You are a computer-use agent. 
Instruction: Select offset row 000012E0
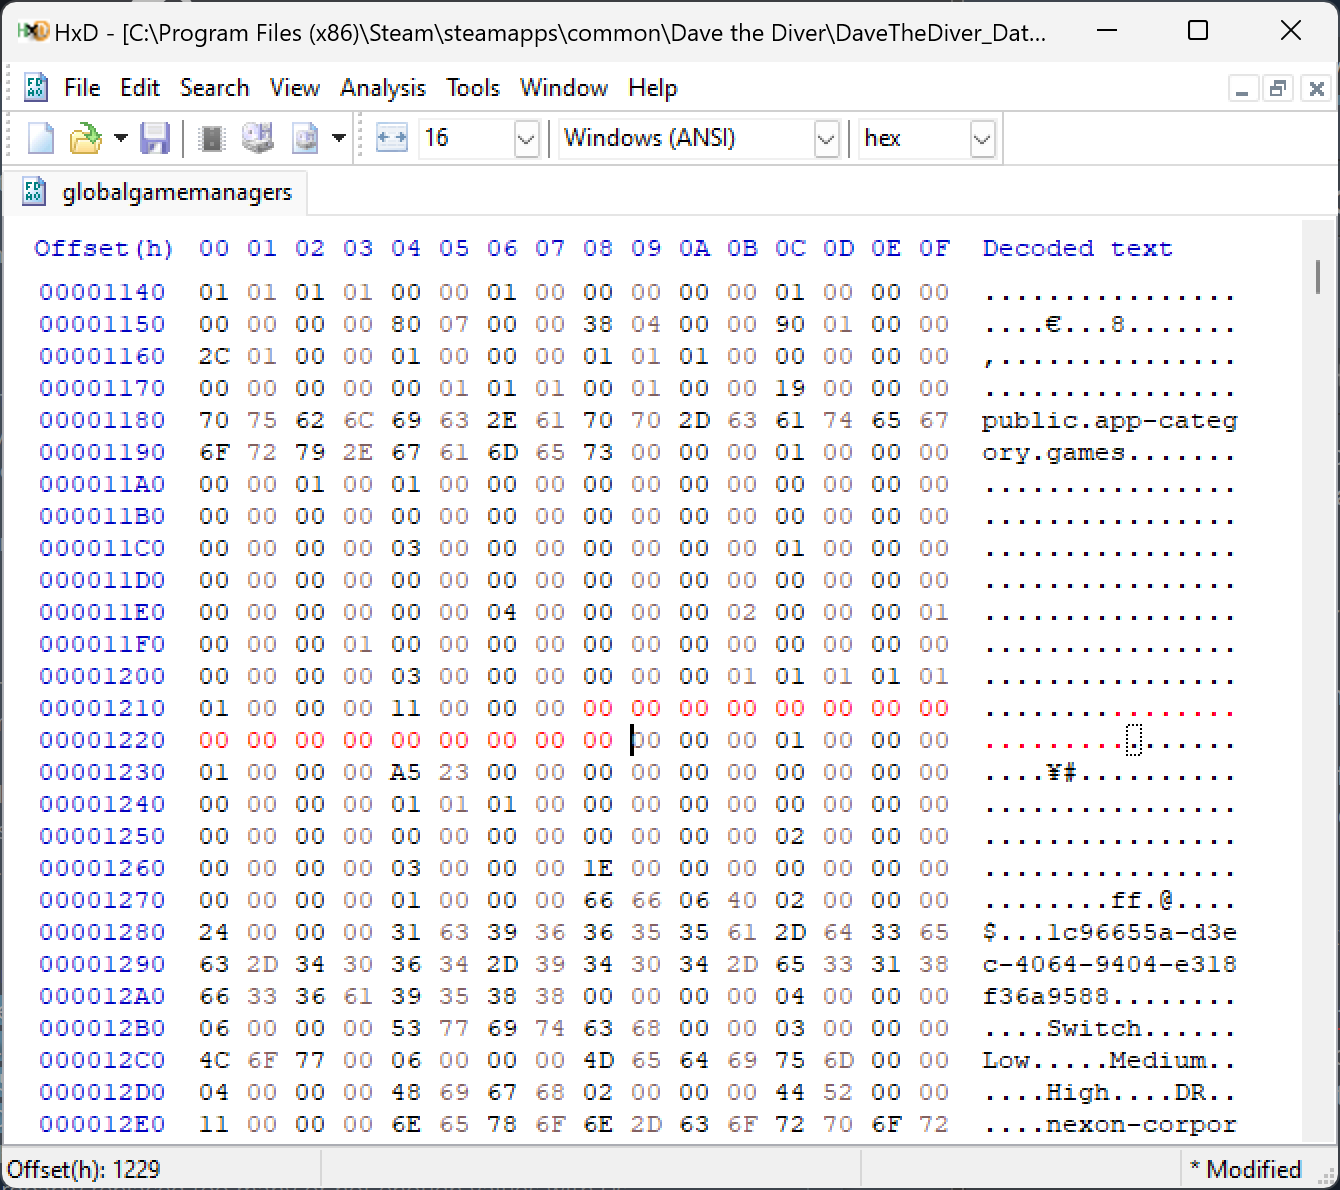point(102,1124)
